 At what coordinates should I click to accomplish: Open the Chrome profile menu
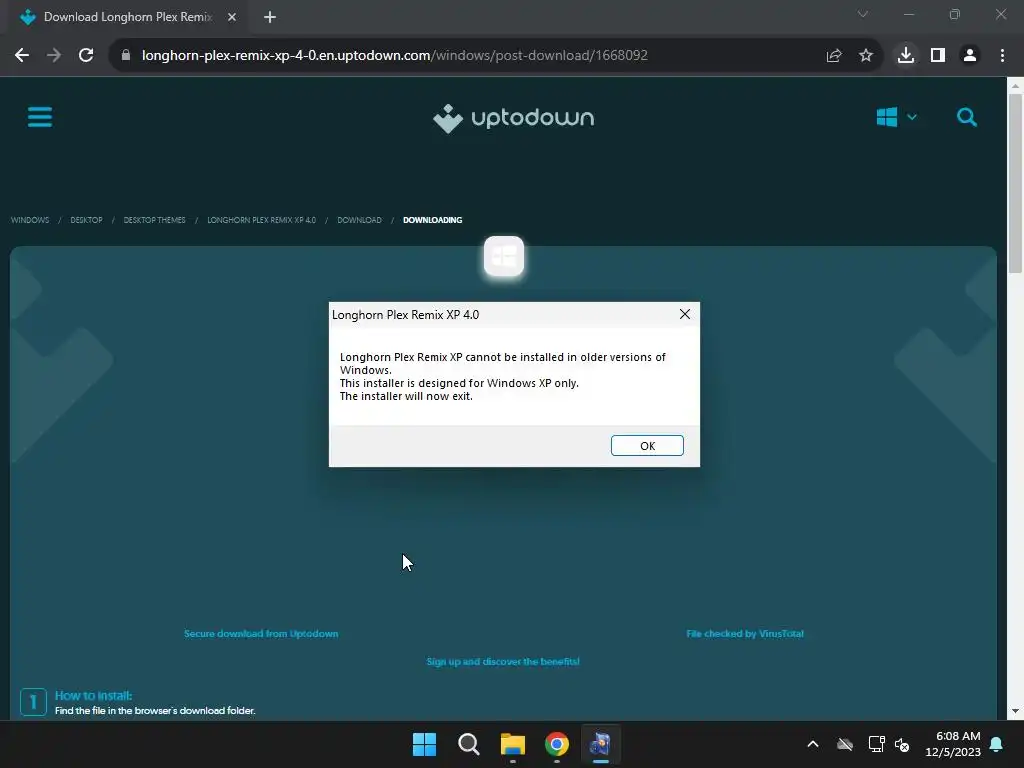[x=970, y=56]
